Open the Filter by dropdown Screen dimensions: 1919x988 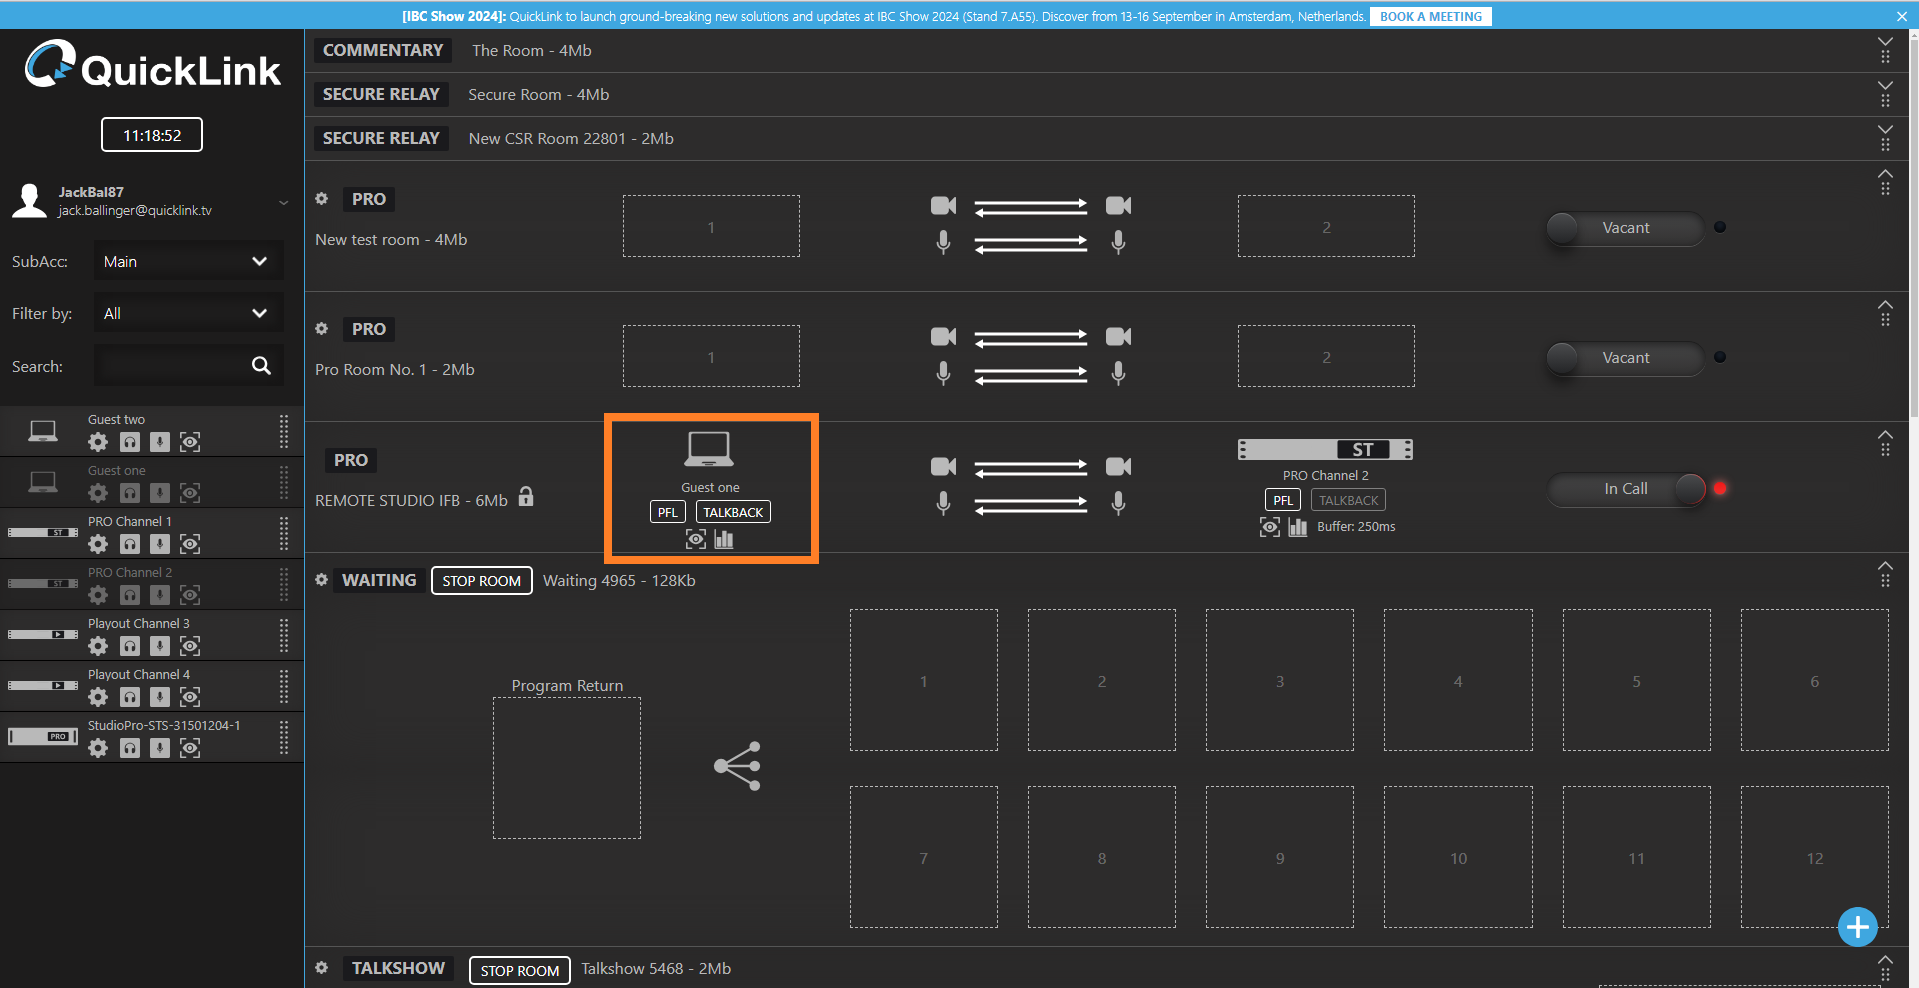pyautogui.click(x=187, y=314)
